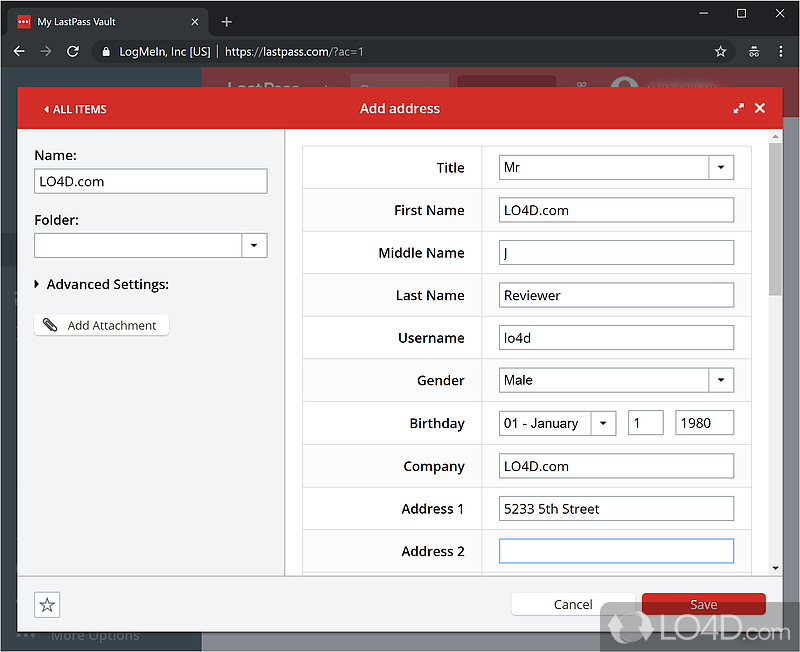
Task: Click the Add Attachment paperclip button
Action: pyautogui.click(x=101, y=325)
